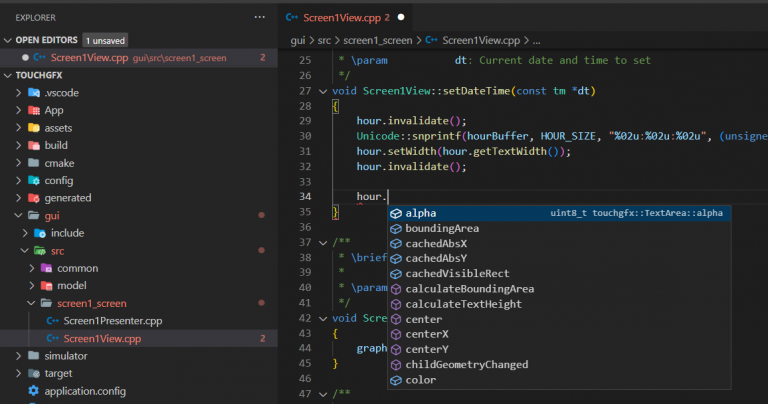Expand the generated folder
Image resolution: width=768 pixels, height=404 pixels.
(19, 198)
